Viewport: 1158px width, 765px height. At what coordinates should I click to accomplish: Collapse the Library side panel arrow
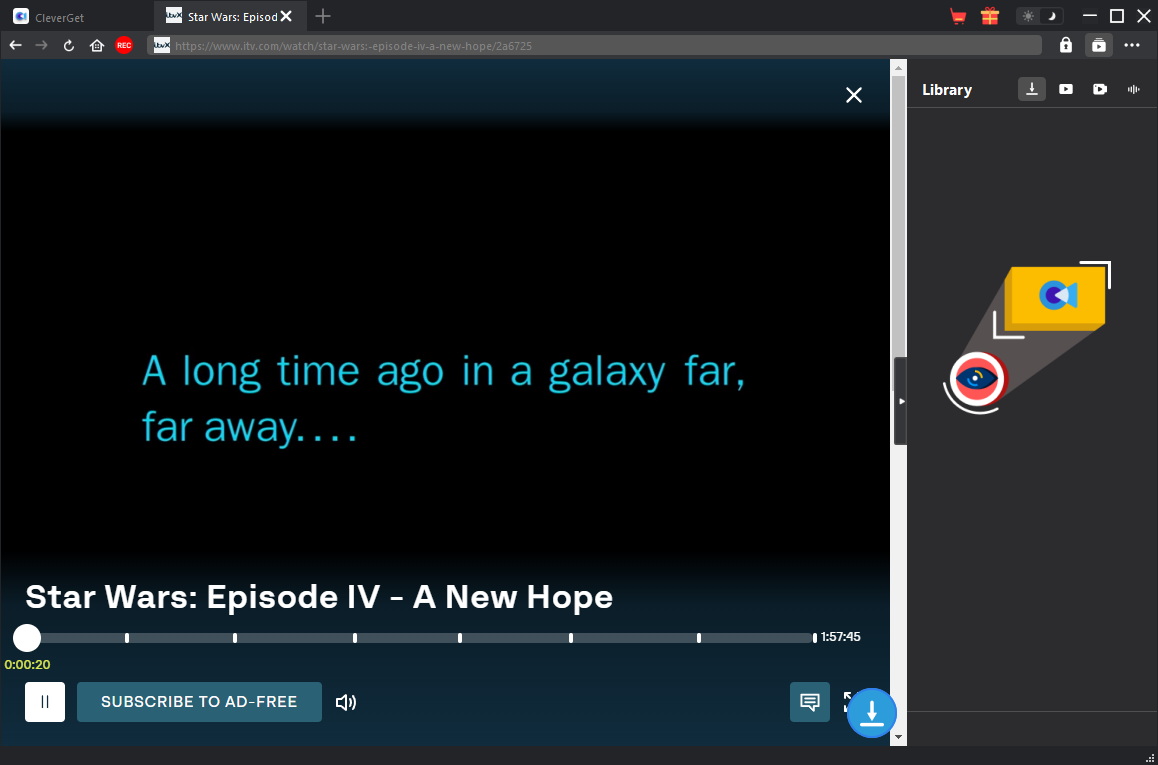[900, 401]
